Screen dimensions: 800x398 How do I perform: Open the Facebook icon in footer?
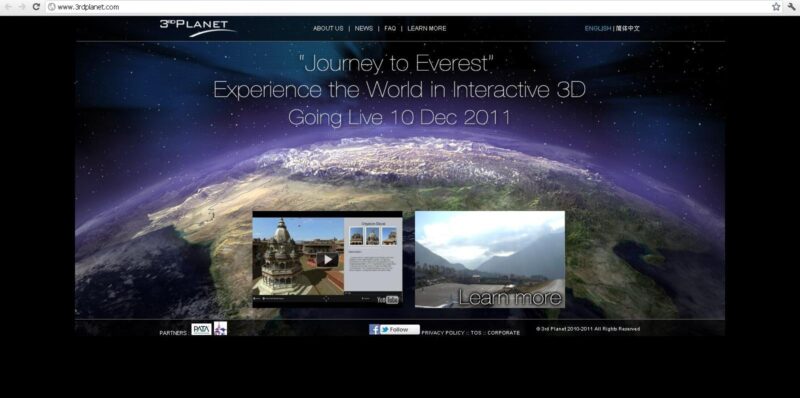(374, 330)
